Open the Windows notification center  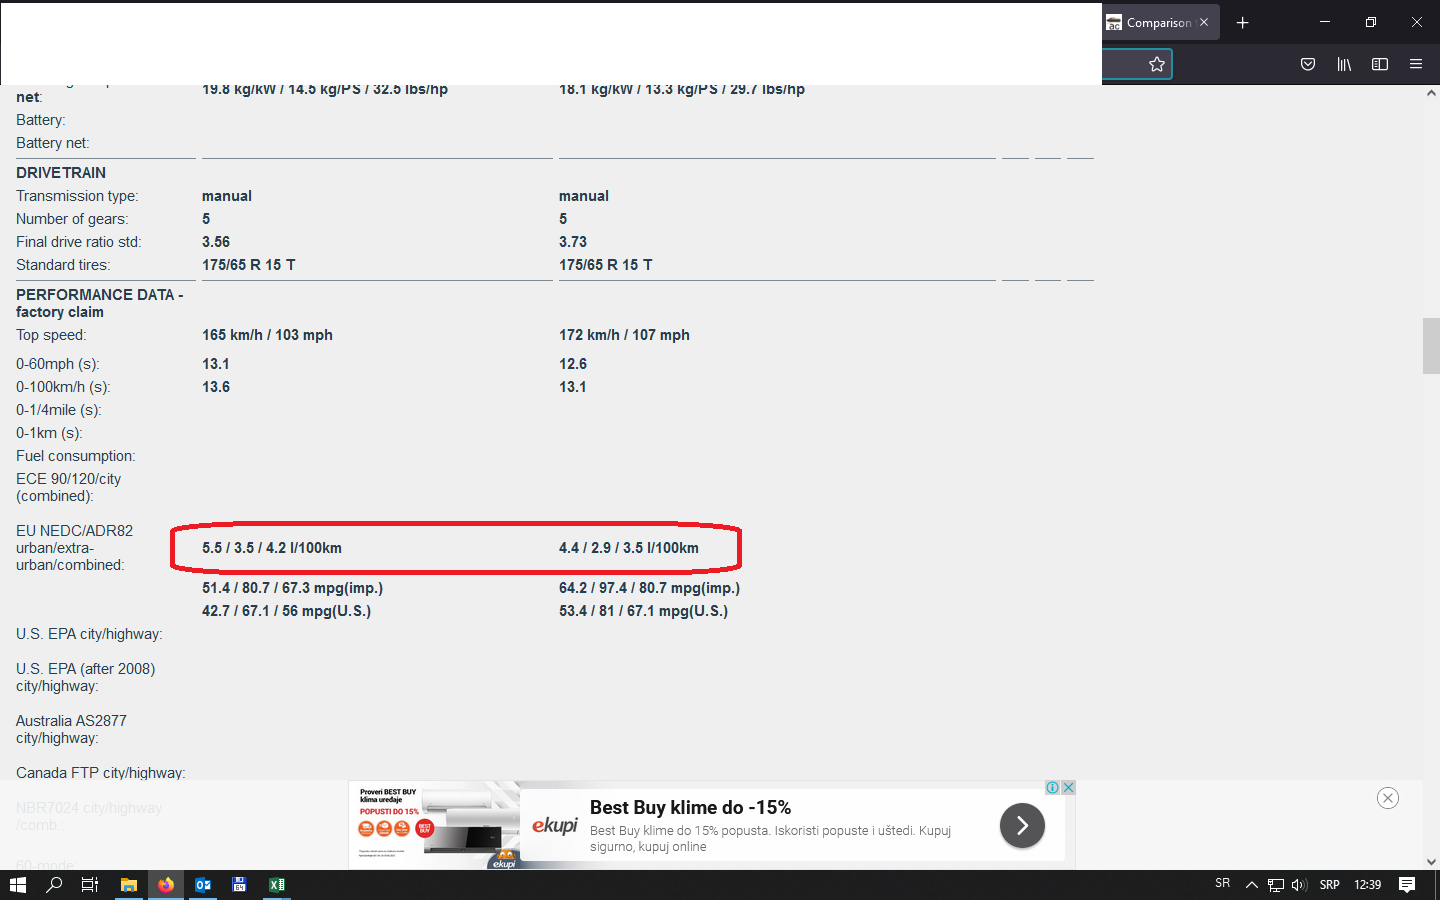click(x=1407, y=885)
